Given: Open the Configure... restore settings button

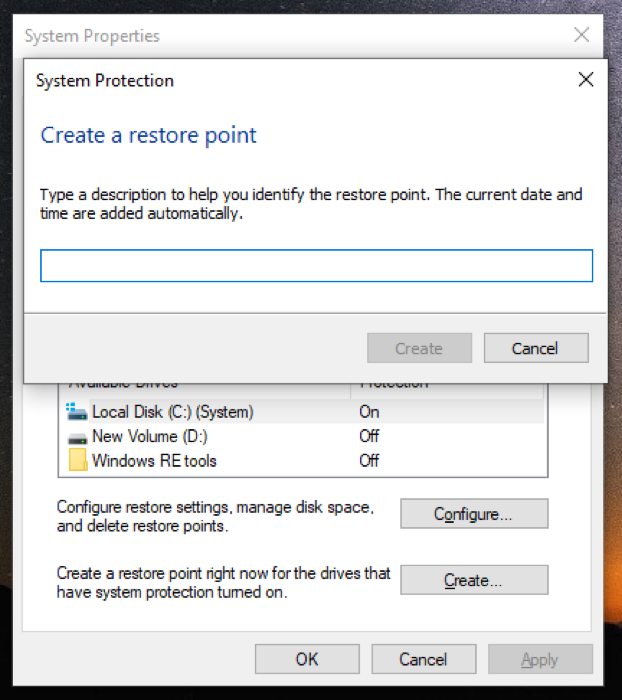Looking at the screenshot, I should click(x=474, y=514).
